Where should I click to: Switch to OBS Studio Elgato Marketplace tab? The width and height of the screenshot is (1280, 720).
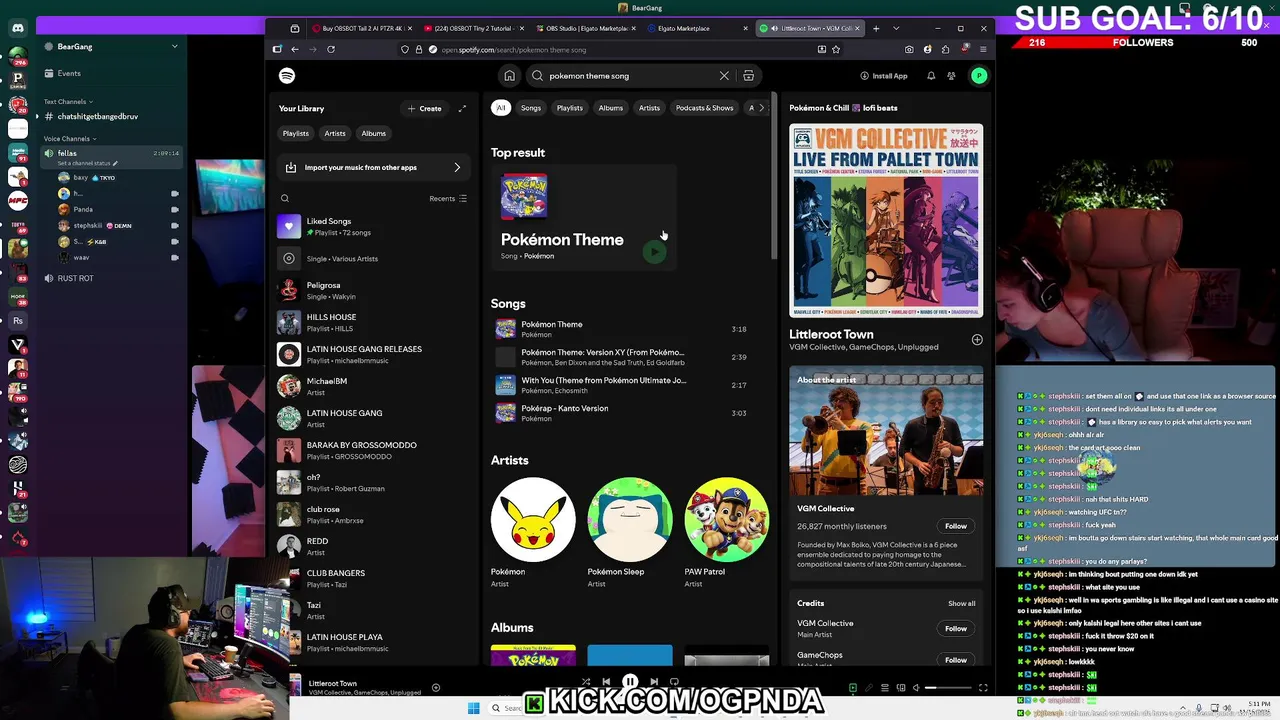point(587,28)
